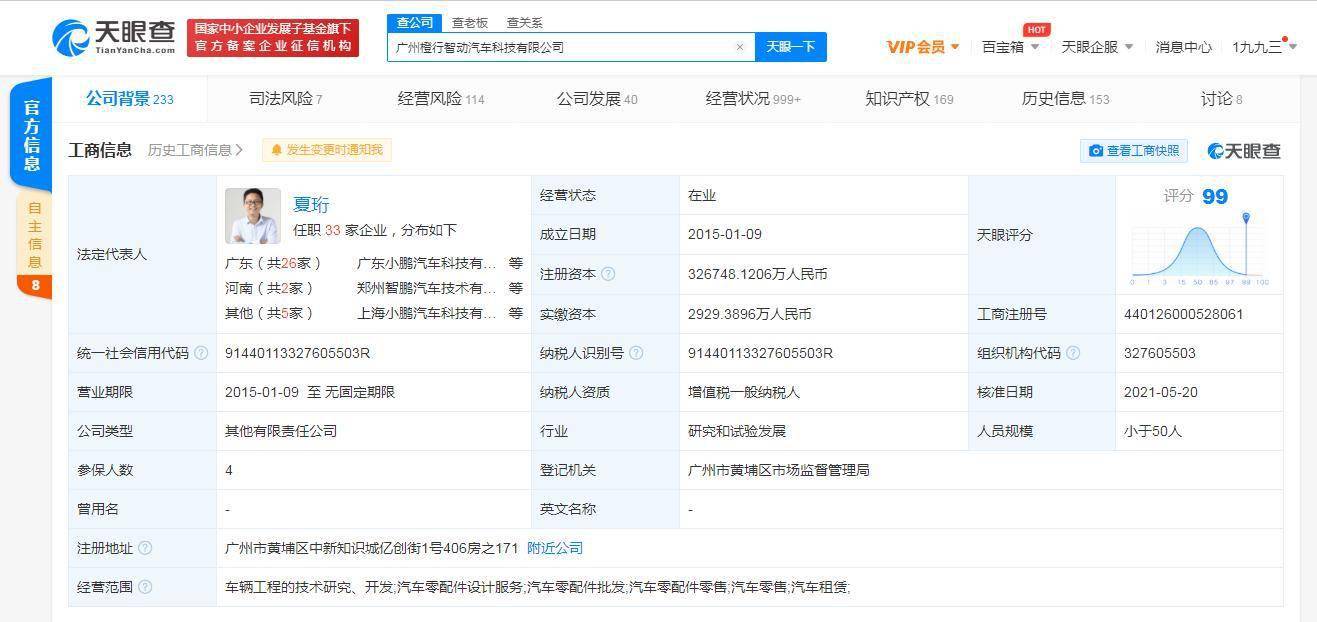
Task: Select the 查老板 search tab
Action: pyautogui.click(x=469, y=22)
